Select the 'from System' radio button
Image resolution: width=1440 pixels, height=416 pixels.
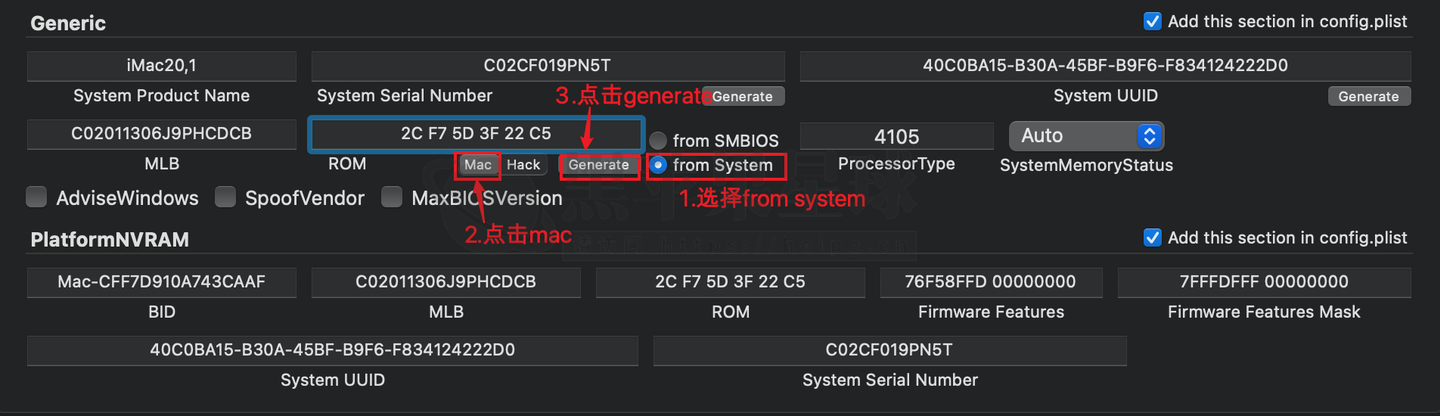pos(659,165)
